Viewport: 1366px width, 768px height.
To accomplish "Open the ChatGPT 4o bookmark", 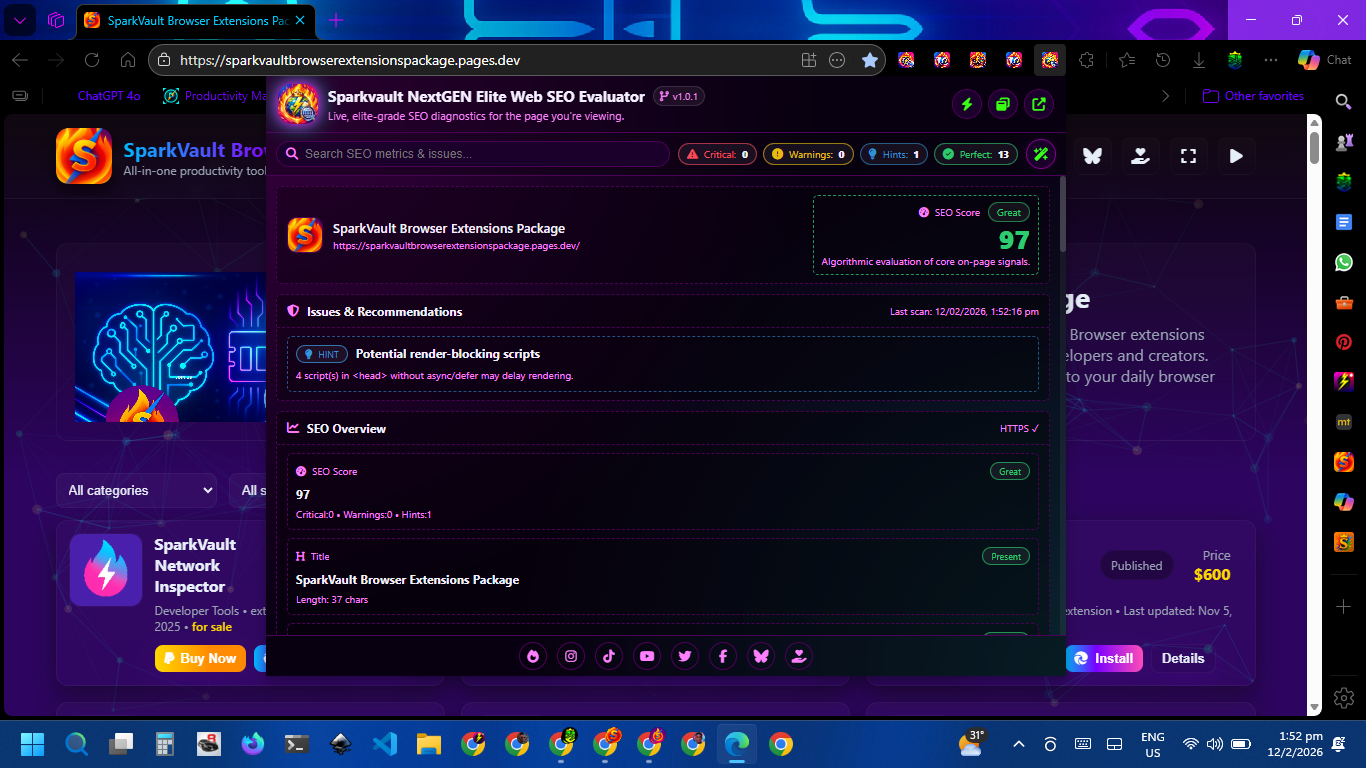I will coord(108,96).
